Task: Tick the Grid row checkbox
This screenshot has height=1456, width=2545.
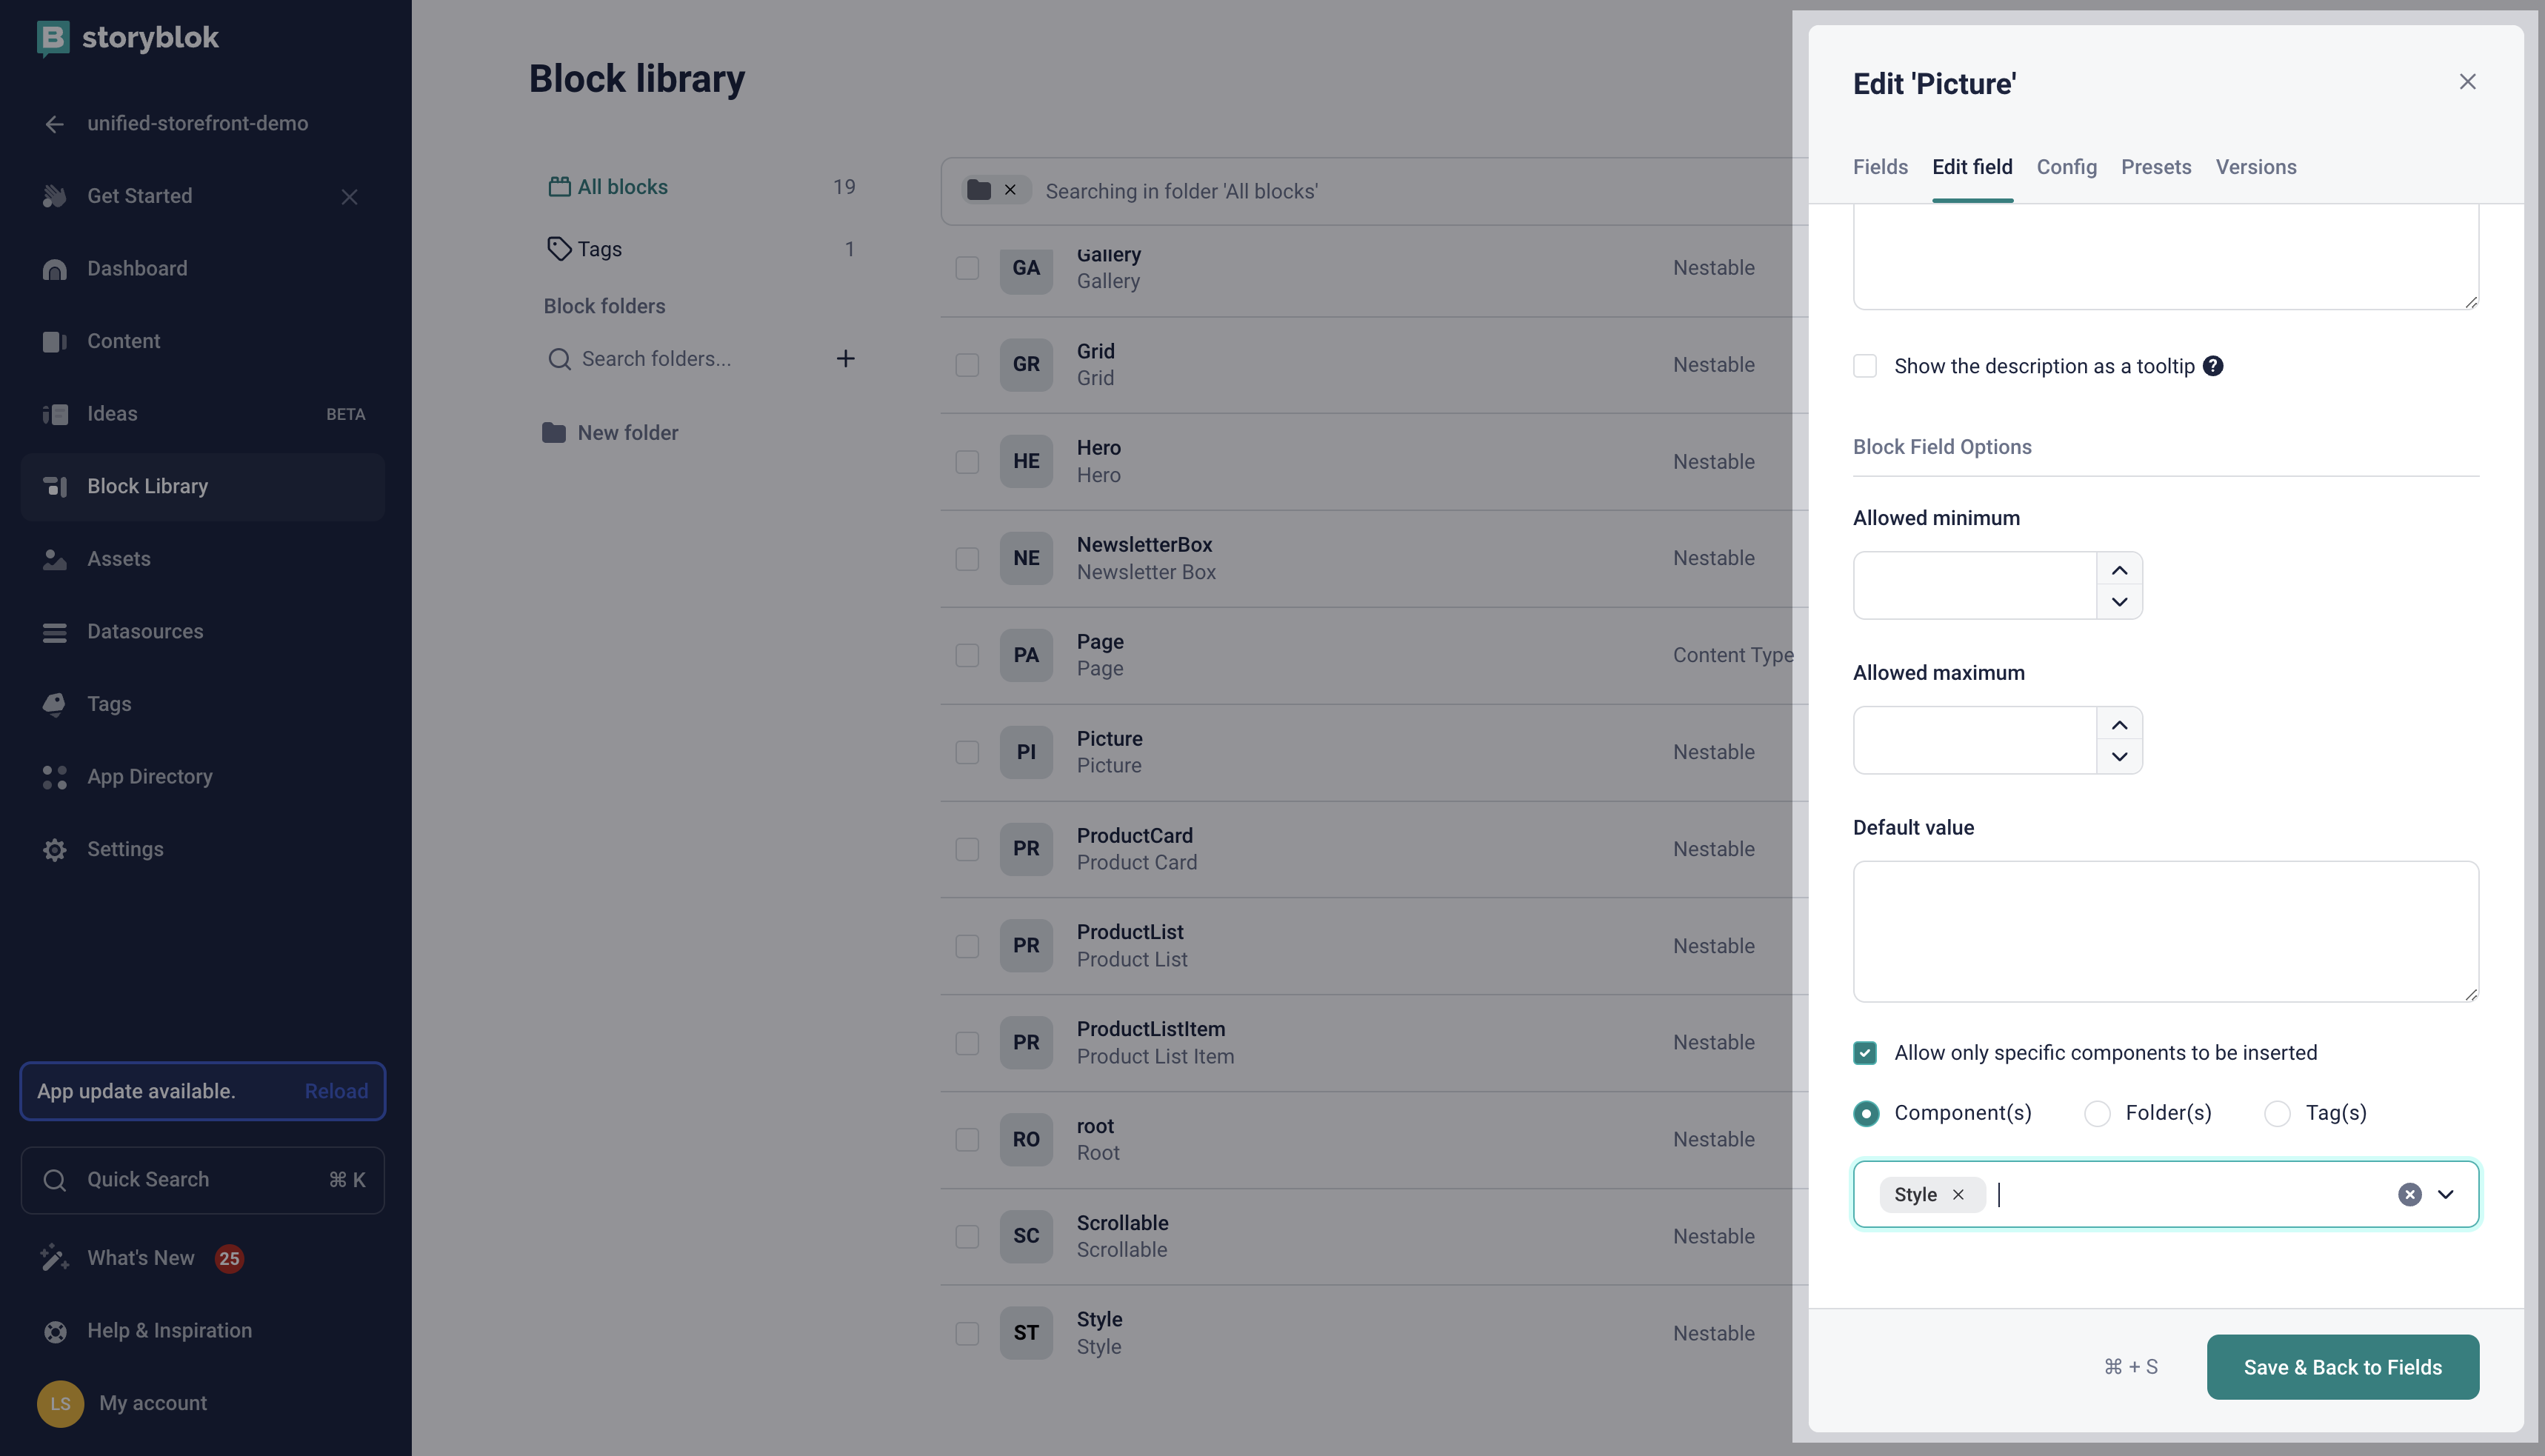Action: coord(967,365)
